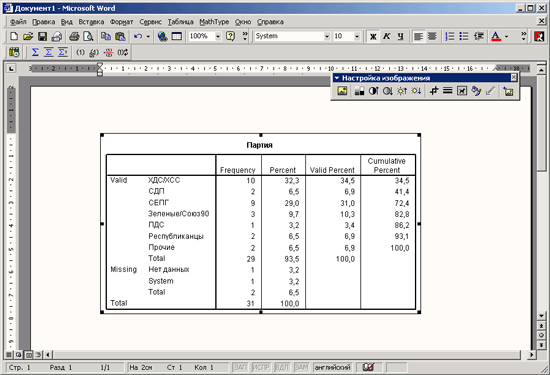The image size is (550, 375).
Task: Open the Файл menu
Action: click(18, 22)
